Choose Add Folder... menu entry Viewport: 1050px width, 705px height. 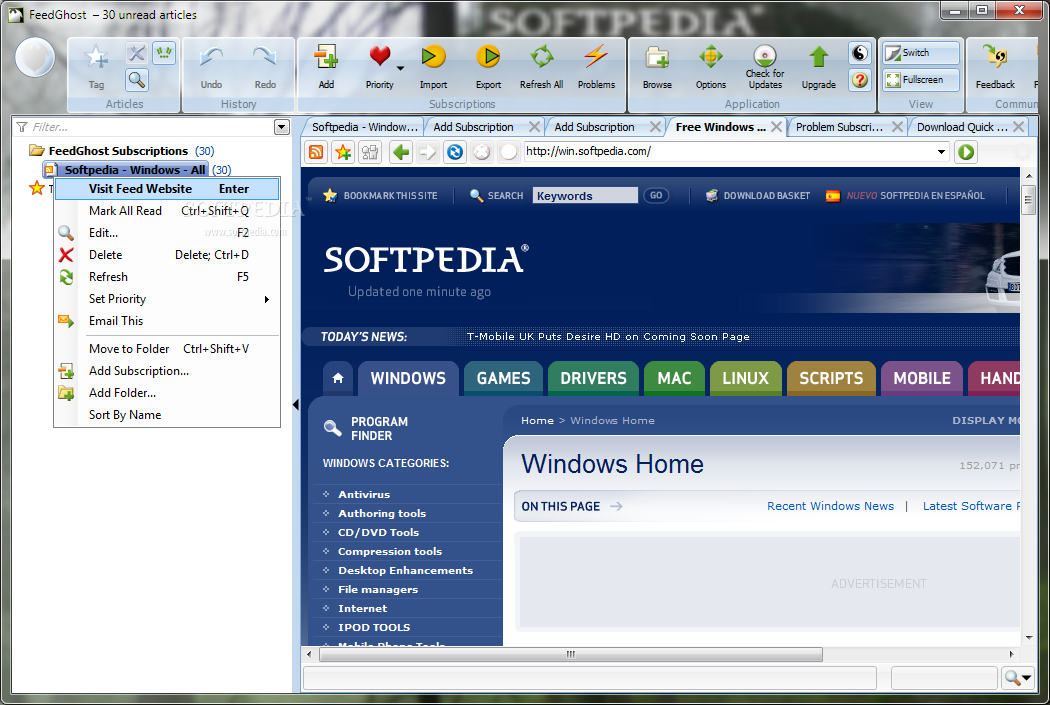[167, 393]
